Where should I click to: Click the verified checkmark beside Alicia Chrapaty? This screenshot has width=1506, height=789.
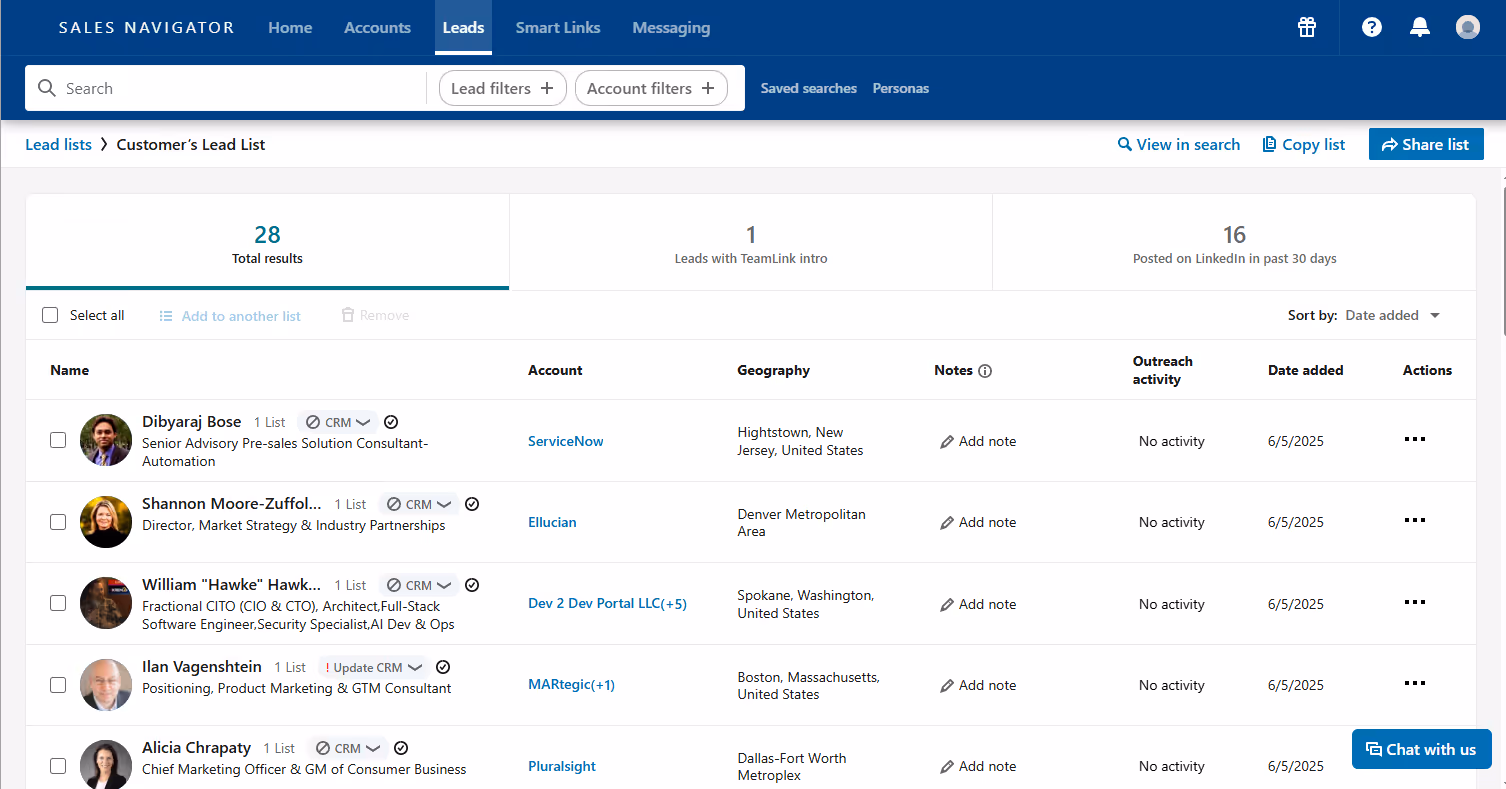[x=401, y=748]
